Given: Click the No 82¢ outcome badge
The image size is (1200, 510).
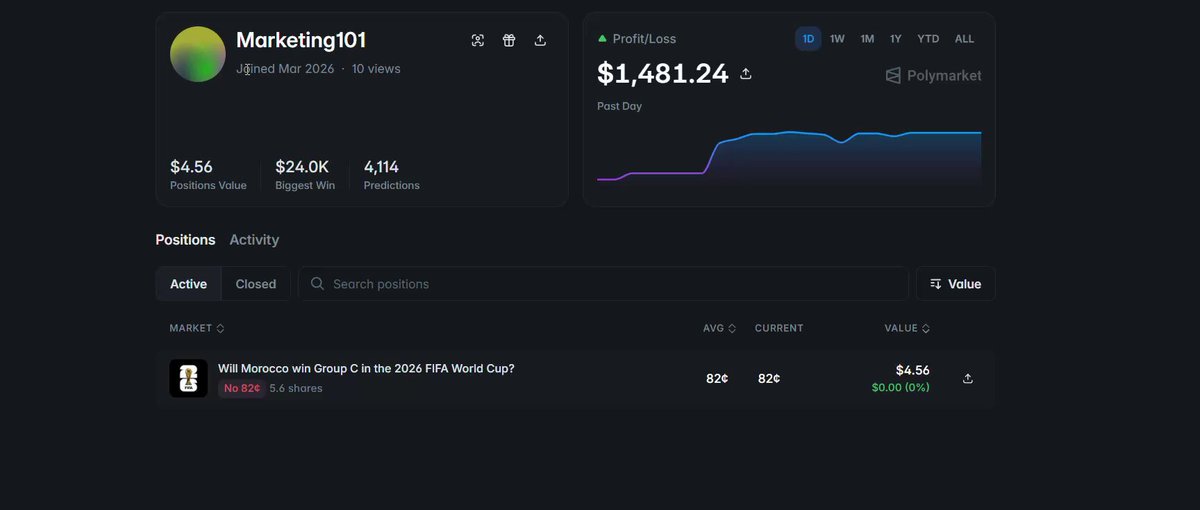Looking at the screenshot, I should [241, 388].
